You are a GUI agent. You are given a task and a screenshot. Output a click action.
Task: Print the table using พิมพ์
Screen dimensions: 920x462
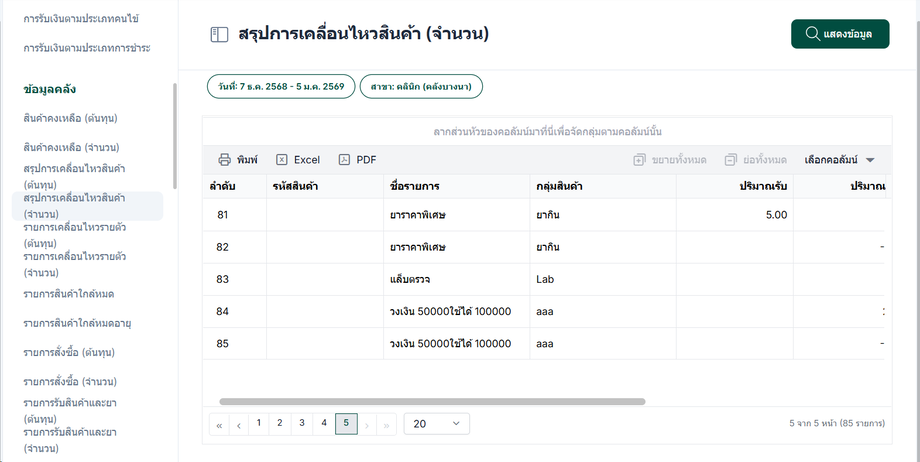pyautogui.click(x=238, y=160)
